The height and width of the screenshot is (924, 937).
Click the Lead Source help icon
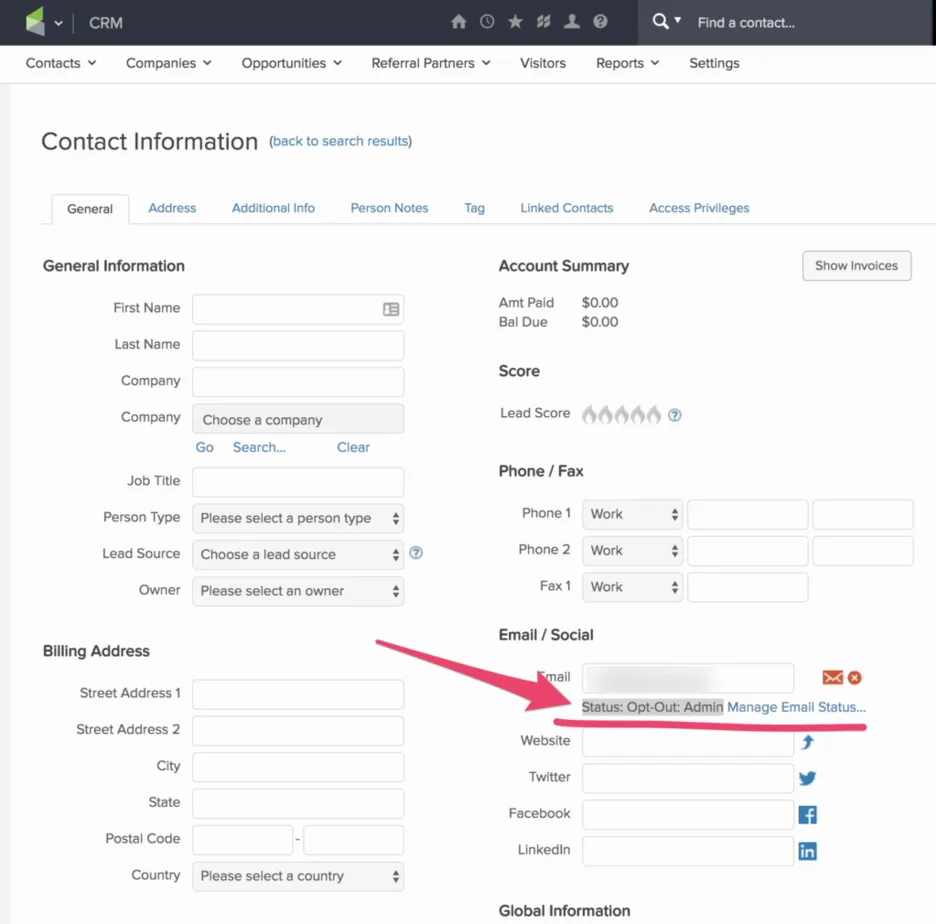416,553
